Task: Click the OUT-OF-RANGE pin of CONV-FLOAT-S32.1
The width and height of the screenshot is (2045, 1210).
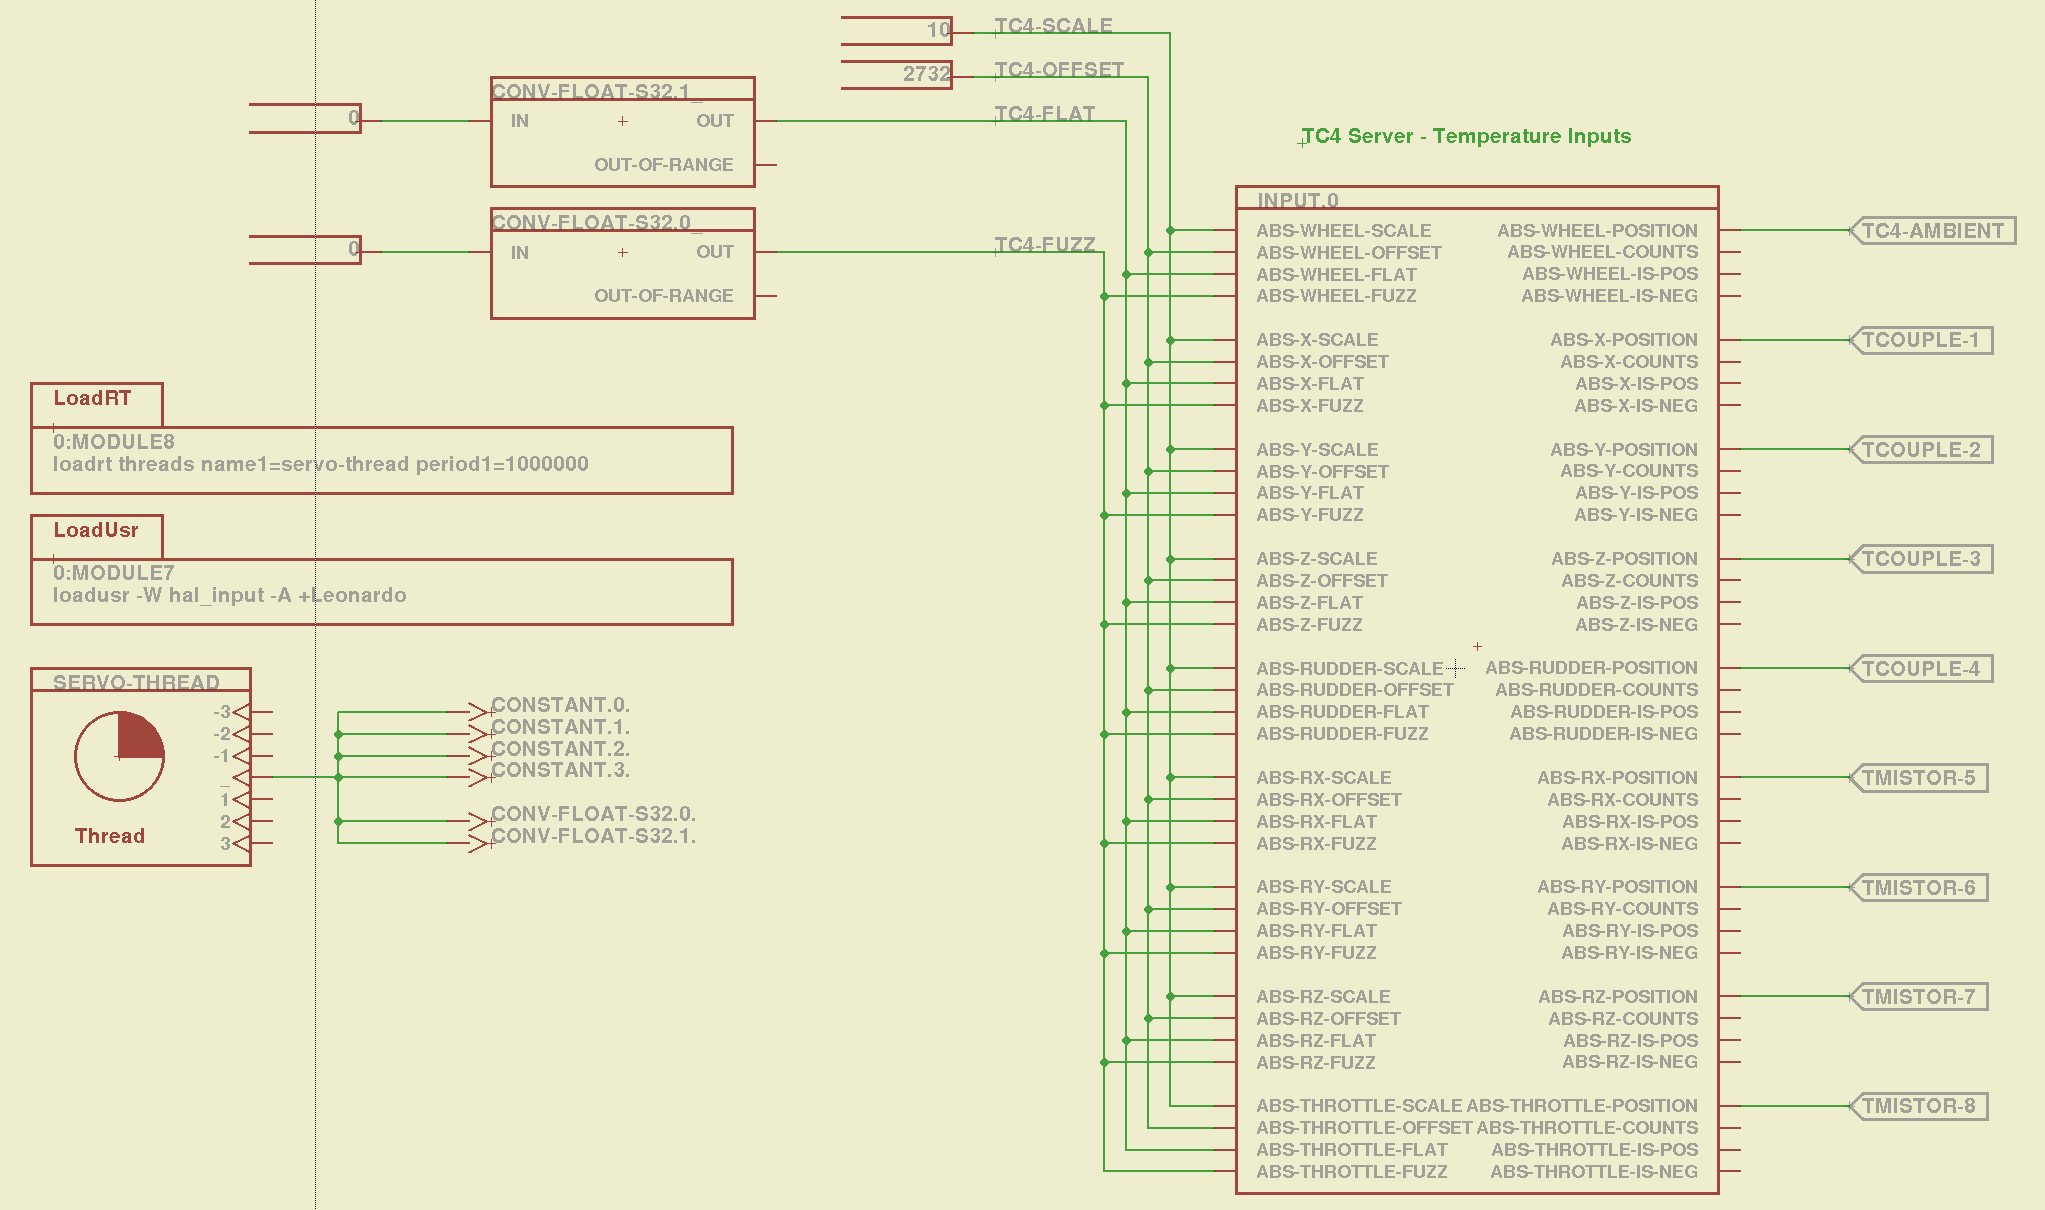Action: point(663,165)
